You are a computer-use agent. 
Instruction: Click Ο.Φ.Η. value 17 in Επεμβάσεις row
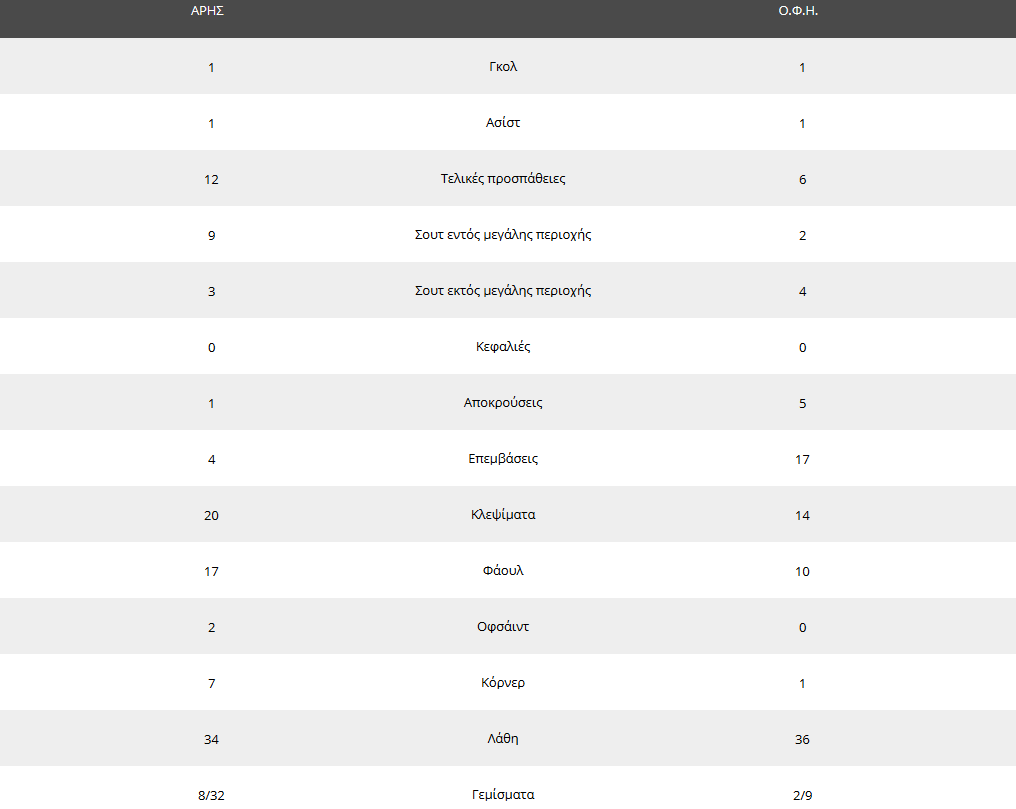802,460
